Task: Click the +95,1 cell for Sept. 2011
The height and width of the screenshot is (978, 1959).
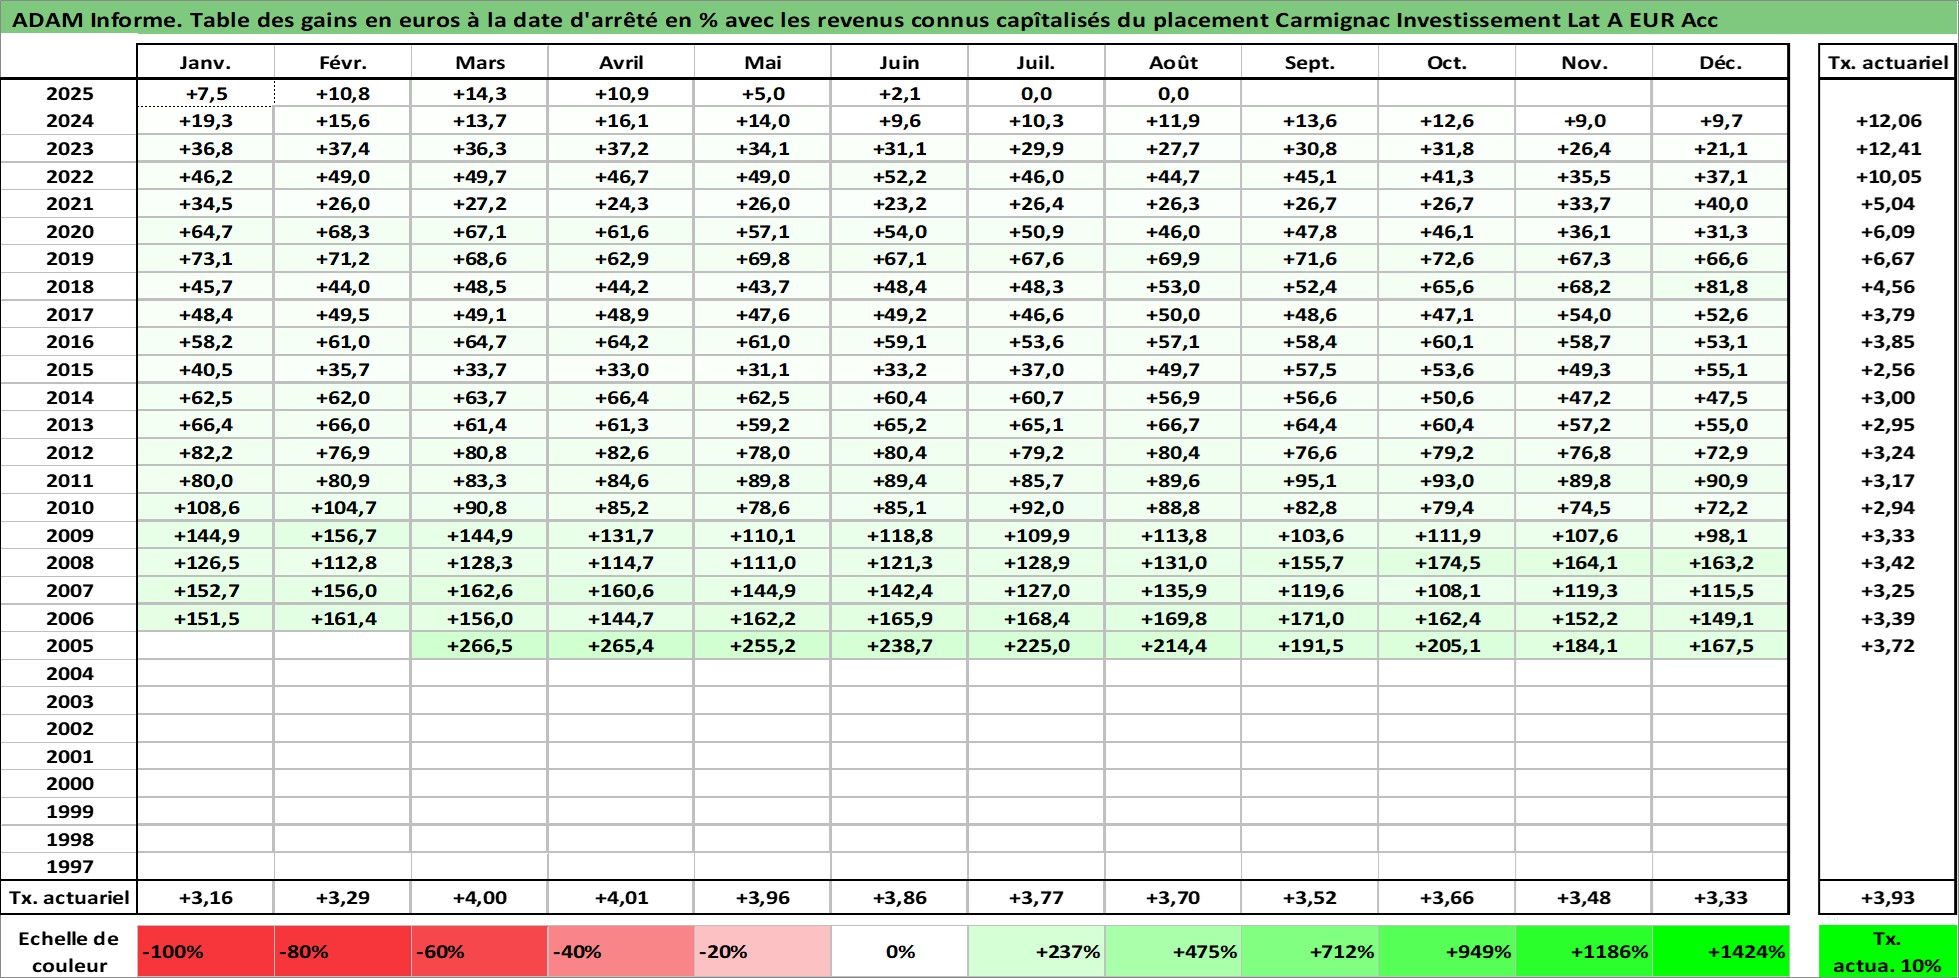Action: [1310, 480]
